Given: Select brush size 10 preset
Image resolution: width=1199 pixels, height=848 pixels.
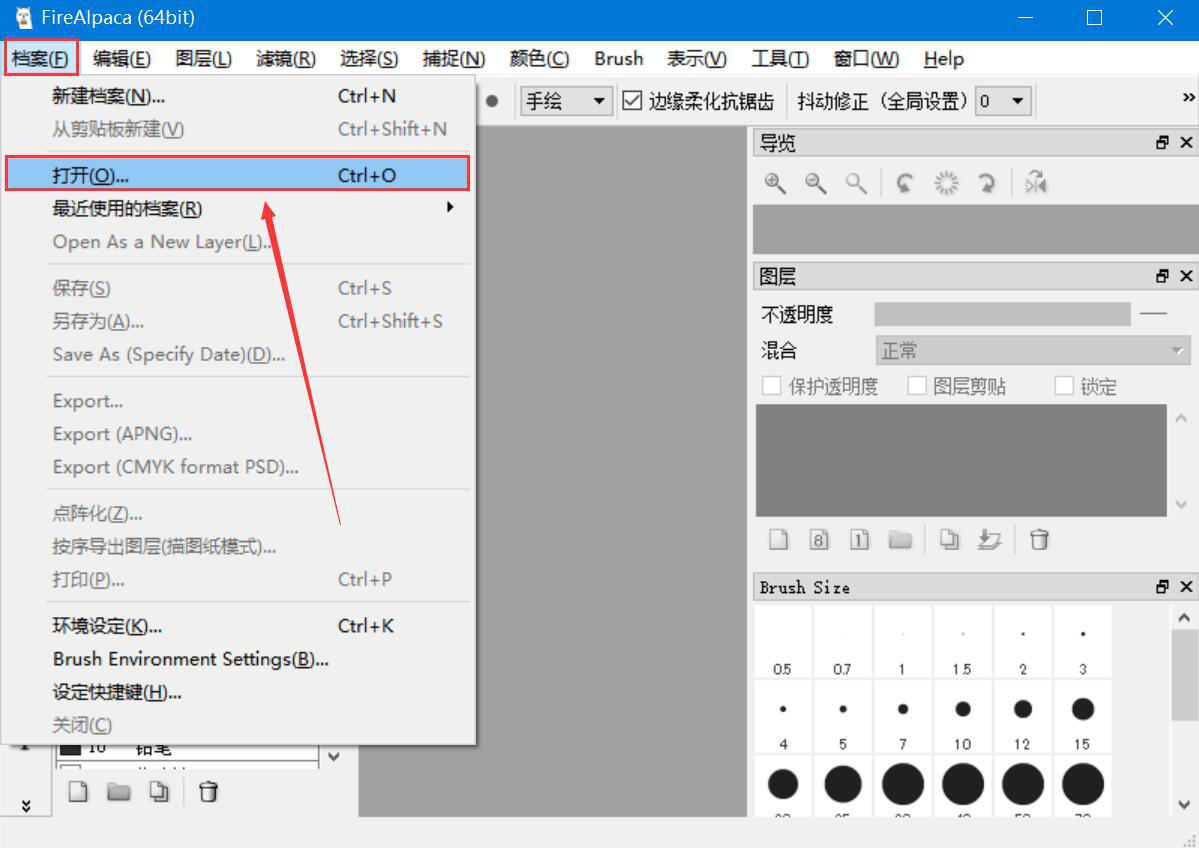Looking at the screenshot, I should 962,717.
